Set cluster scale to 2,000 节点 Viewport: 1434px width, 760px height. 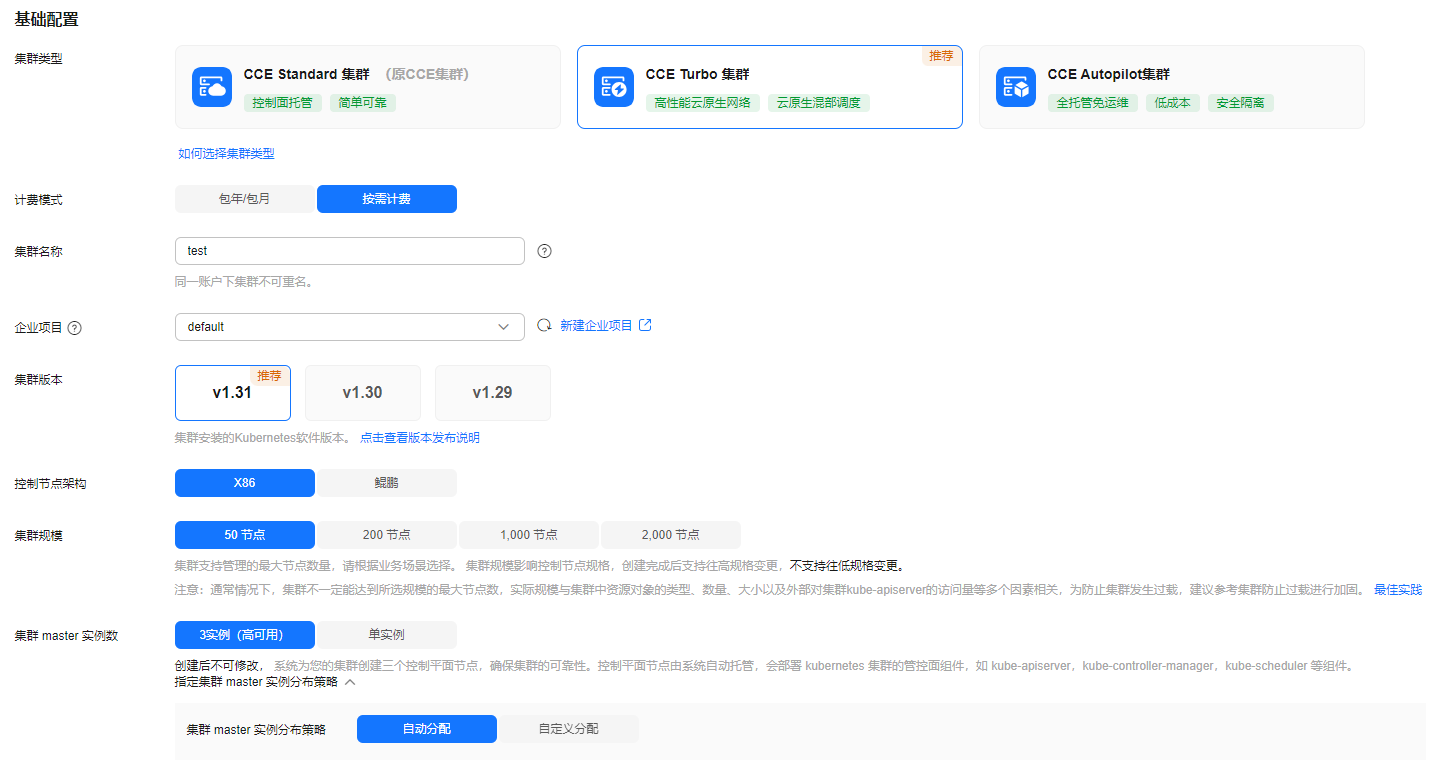pyautogui.click(x=671, y=535)
